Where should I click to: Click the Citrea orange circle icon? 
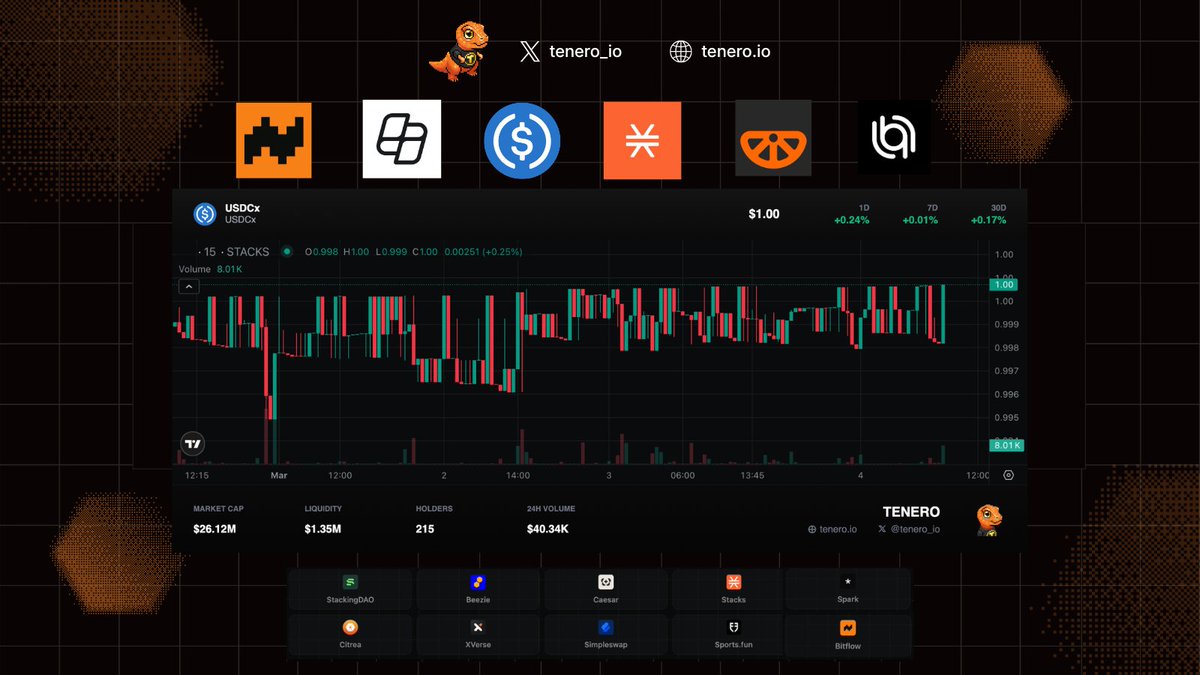350,627
